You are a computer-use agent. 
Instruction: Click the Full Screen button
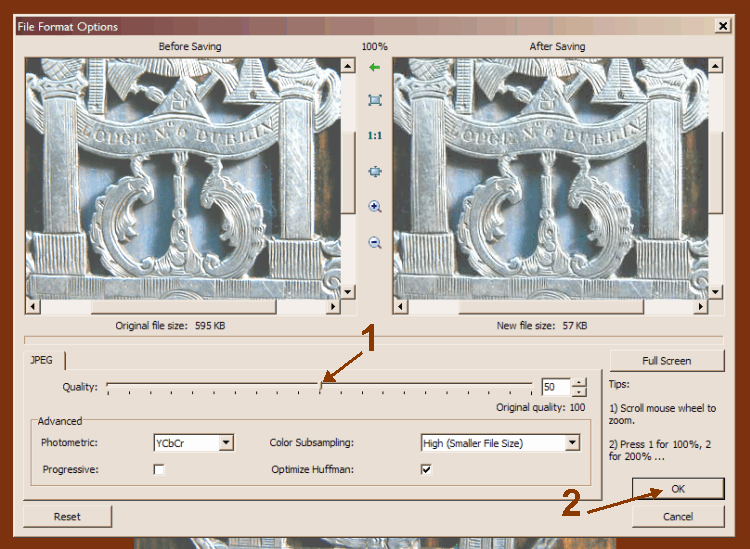click(667, 361)
